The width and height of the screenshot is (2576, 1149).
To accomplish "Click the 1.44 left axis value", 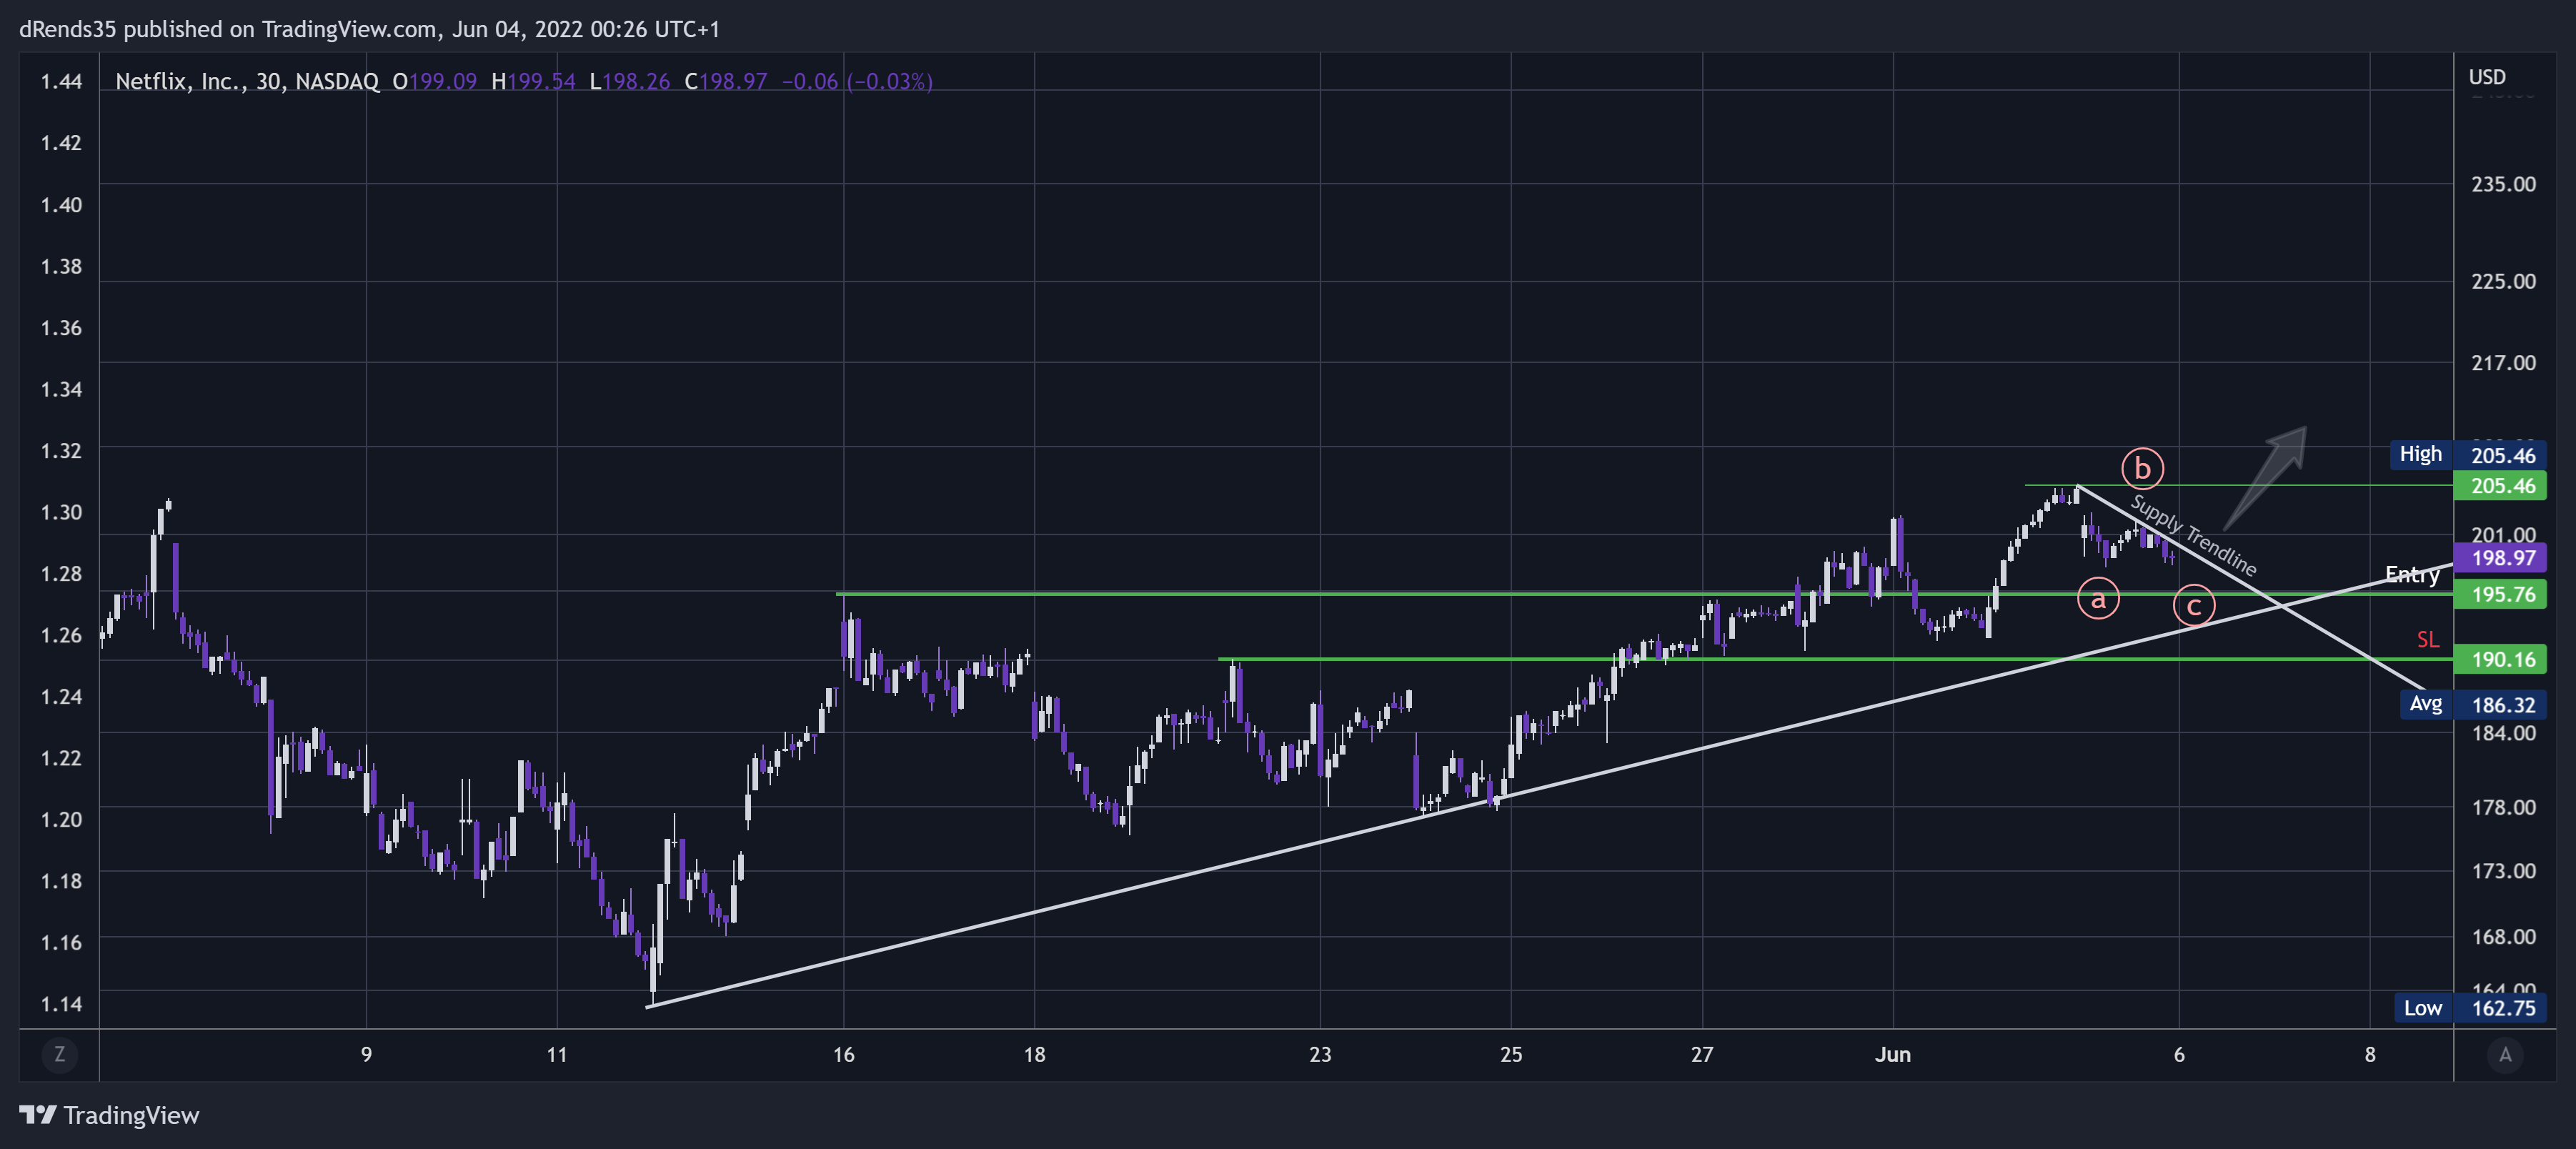I will (61, 81).
